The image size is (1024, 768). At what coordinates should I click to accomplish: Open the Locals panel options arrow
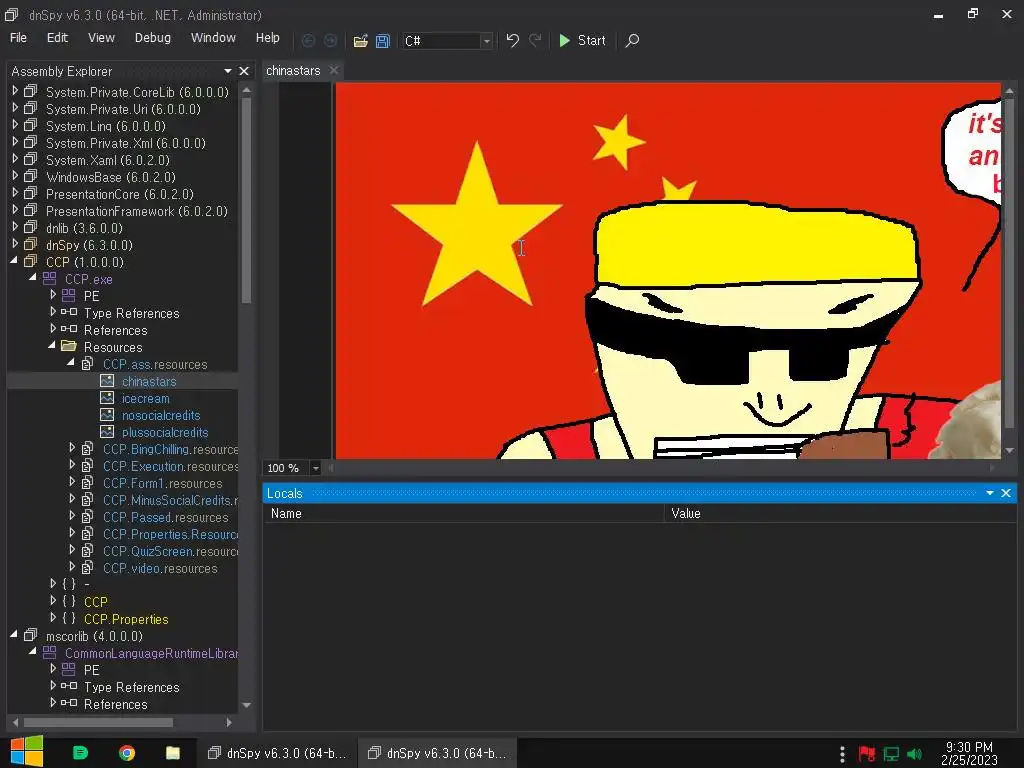pos(990,493)
